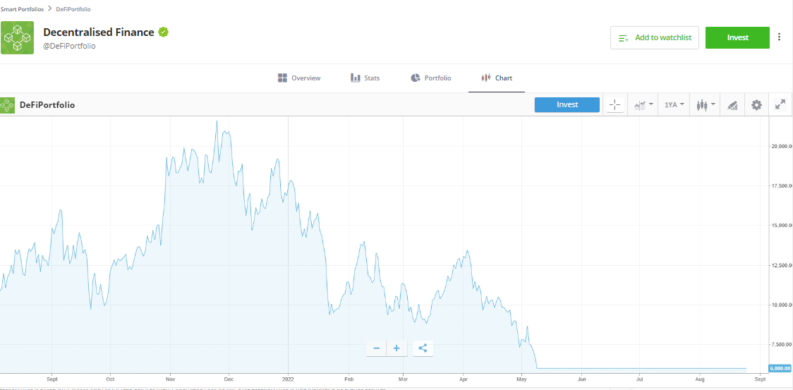This screenshot has height=390, width=793.
Task: Click the small DeFiPortfolio chart logo
Action: click(8, 105)
